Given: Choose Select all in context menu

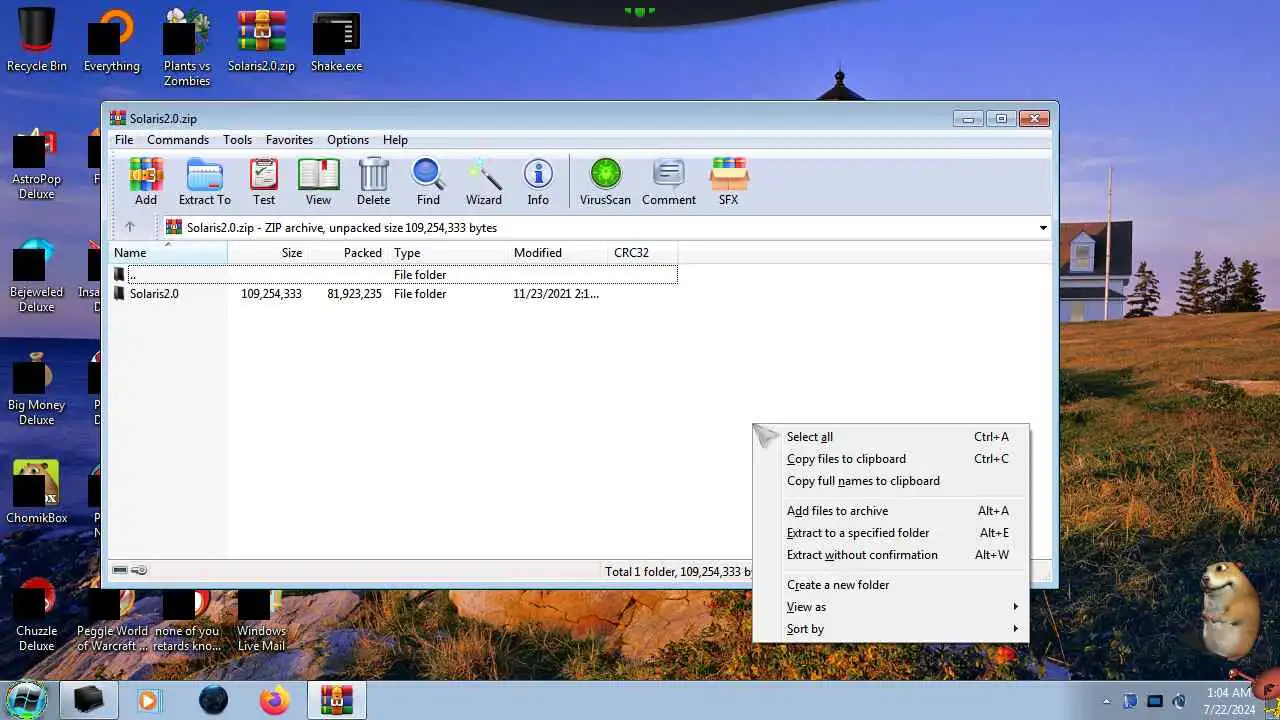Looking at the screenshot, I should tap(891, 437).
